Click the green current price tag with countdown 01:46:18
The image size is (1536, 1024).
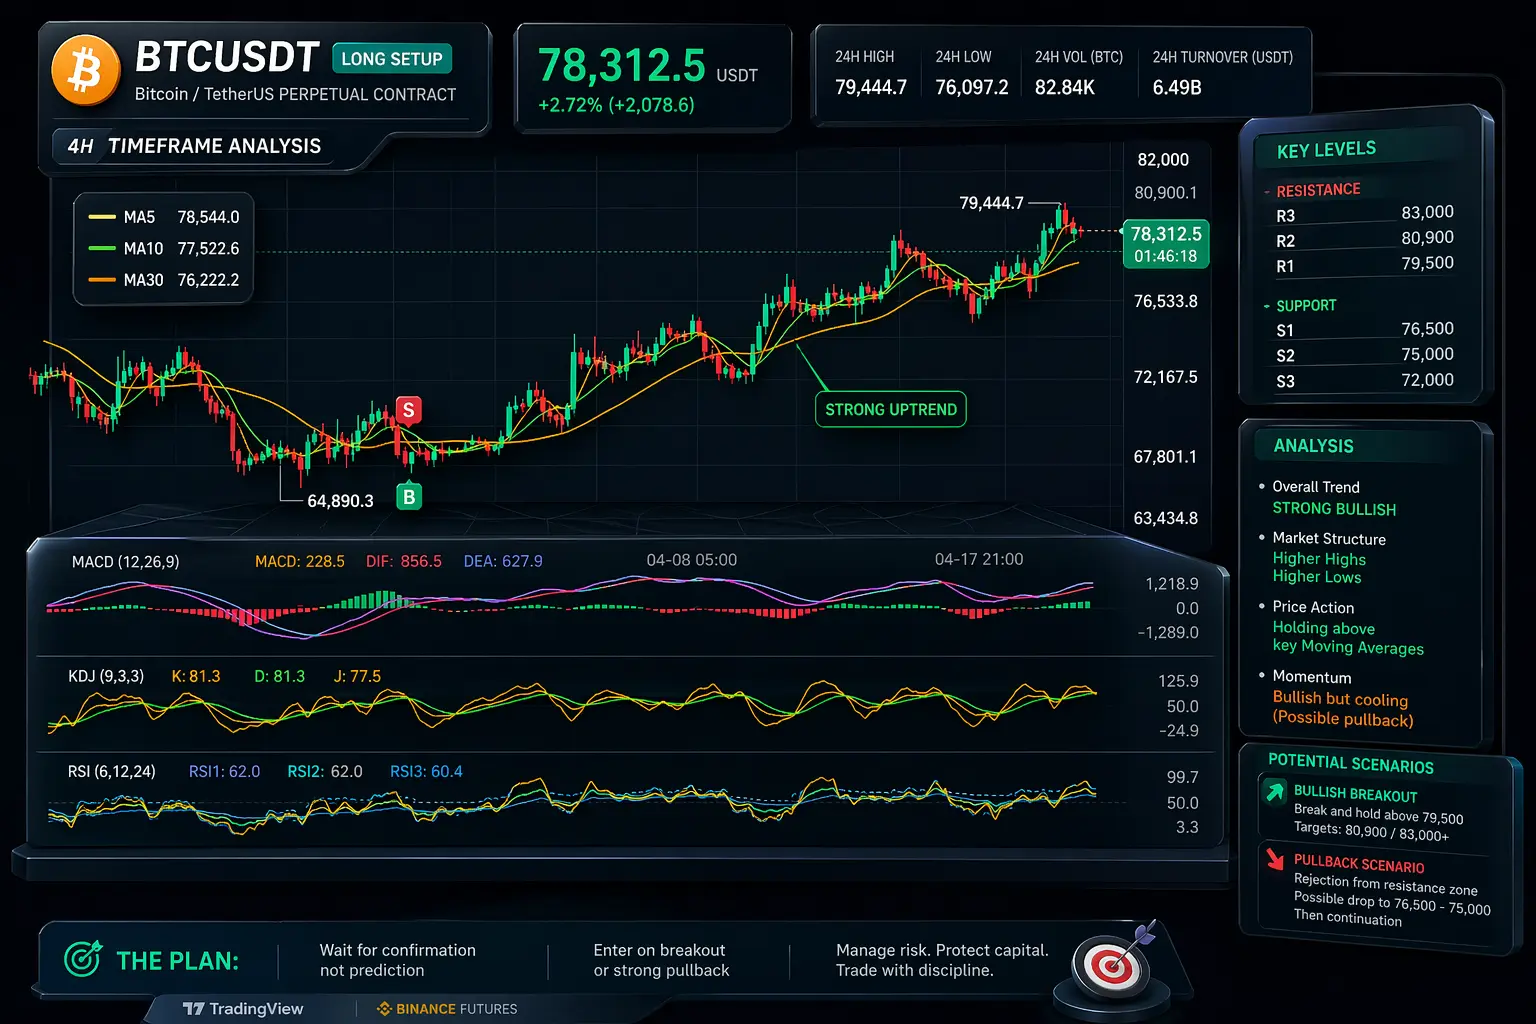pos(1166,244)
